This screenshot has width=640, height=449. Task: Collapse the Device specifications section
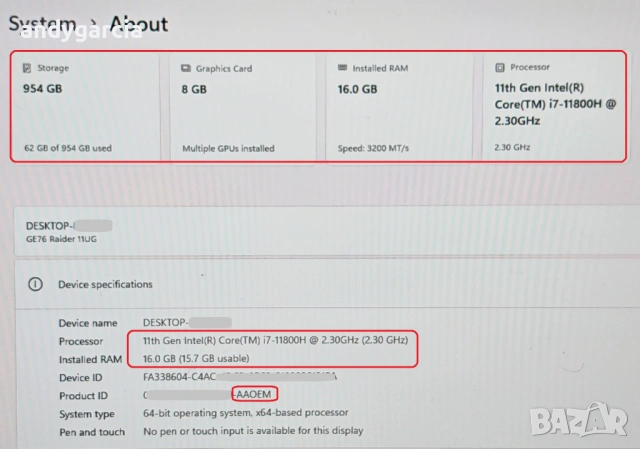coord(327,284)
